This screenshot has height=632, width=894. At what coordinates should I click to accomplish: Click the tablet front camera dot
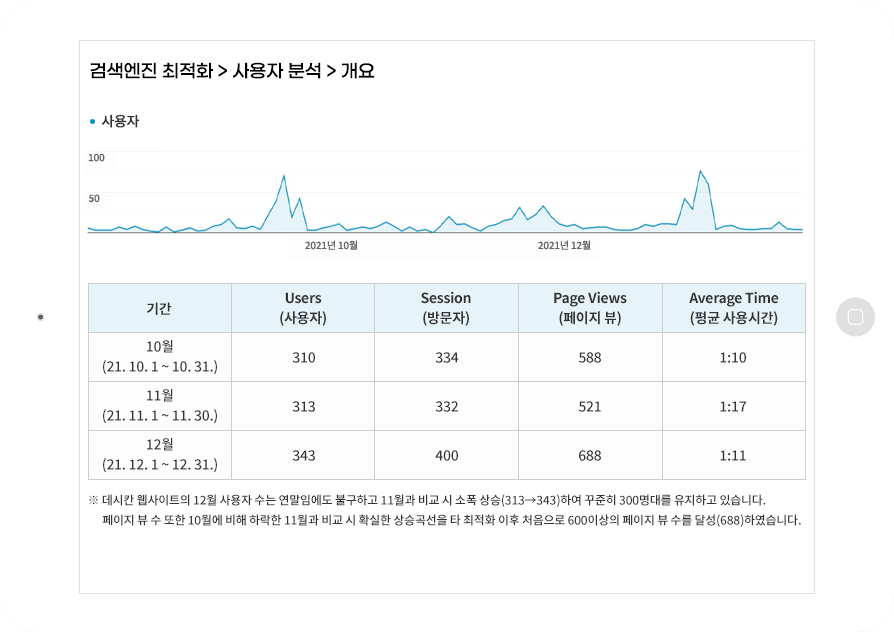pos(40,317)
